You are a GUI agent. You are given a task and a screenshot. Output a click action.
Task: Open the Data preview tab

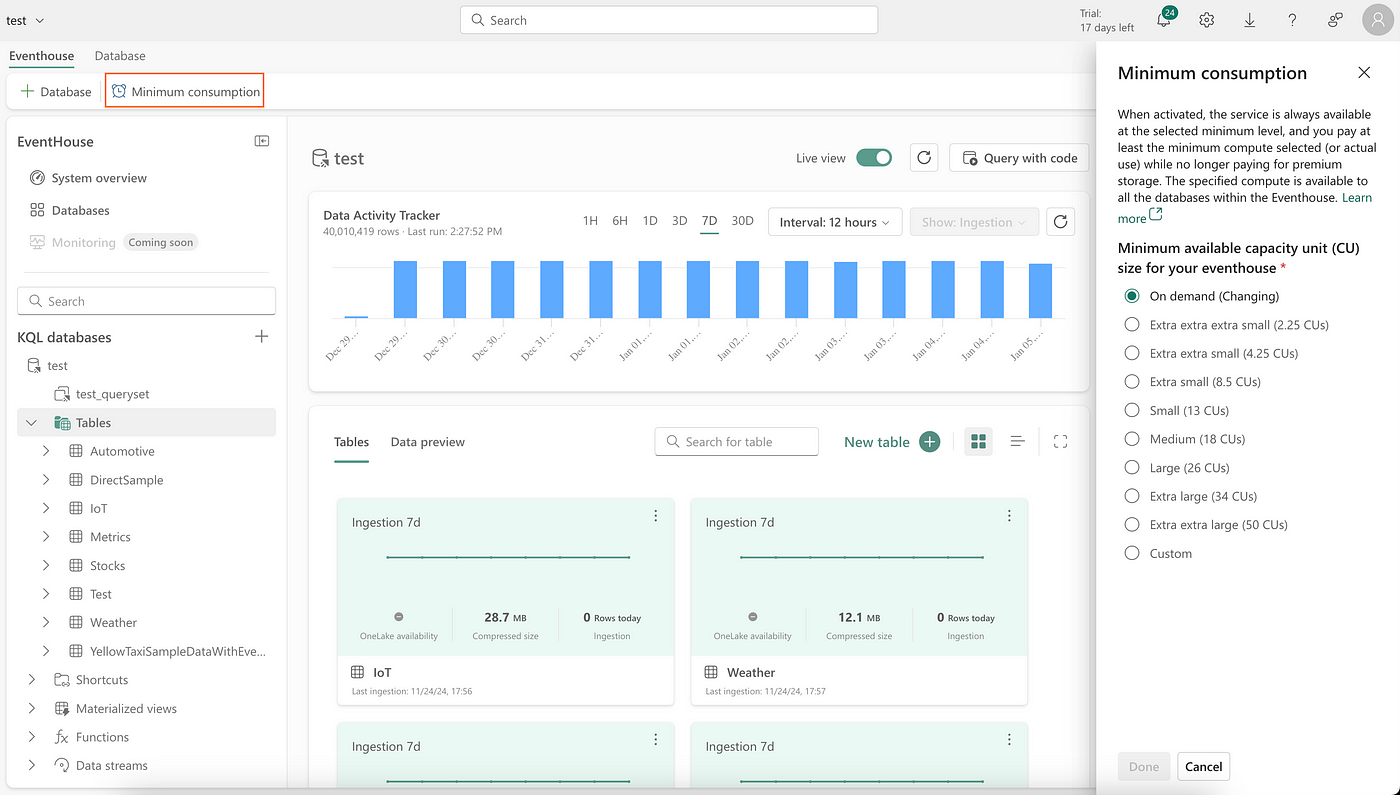427,442
